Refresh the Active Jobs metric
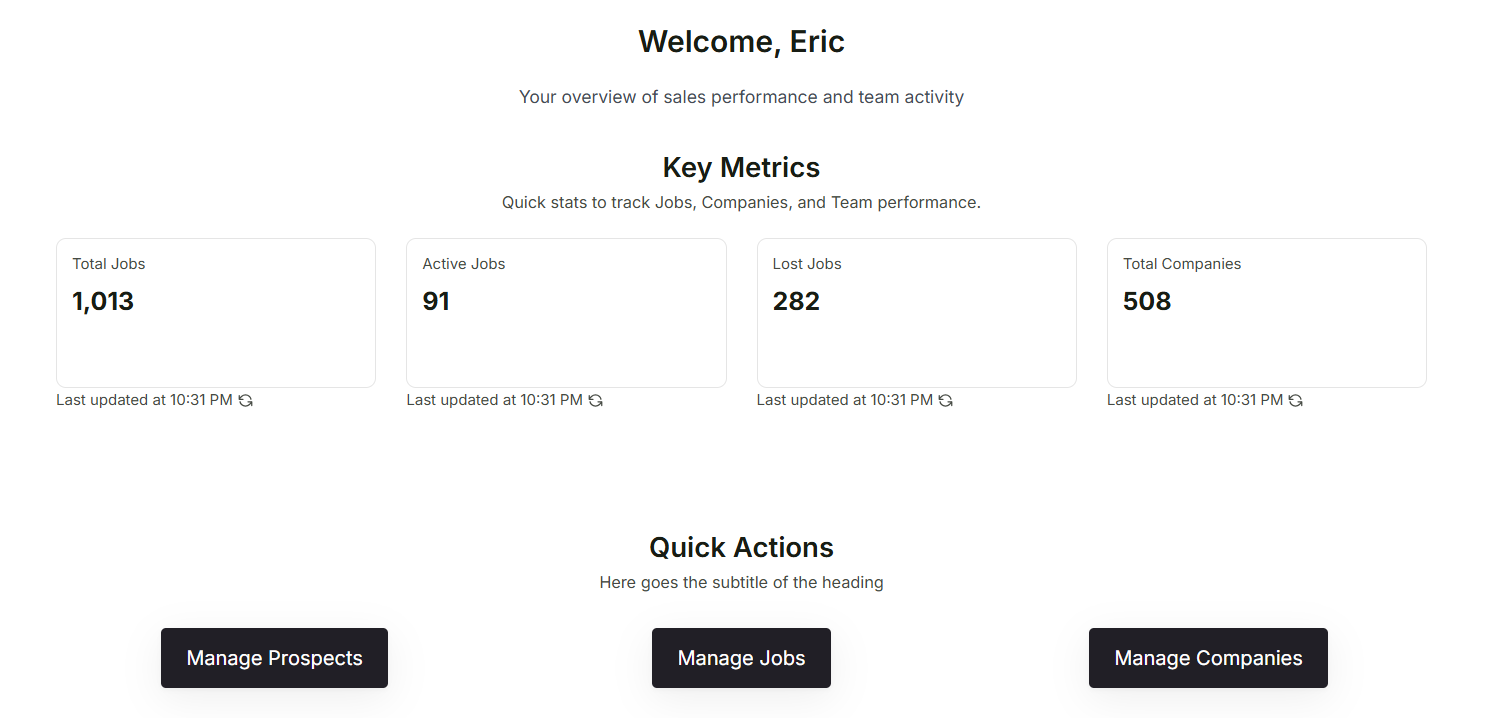1485x718 pixels. coord(596,400)
